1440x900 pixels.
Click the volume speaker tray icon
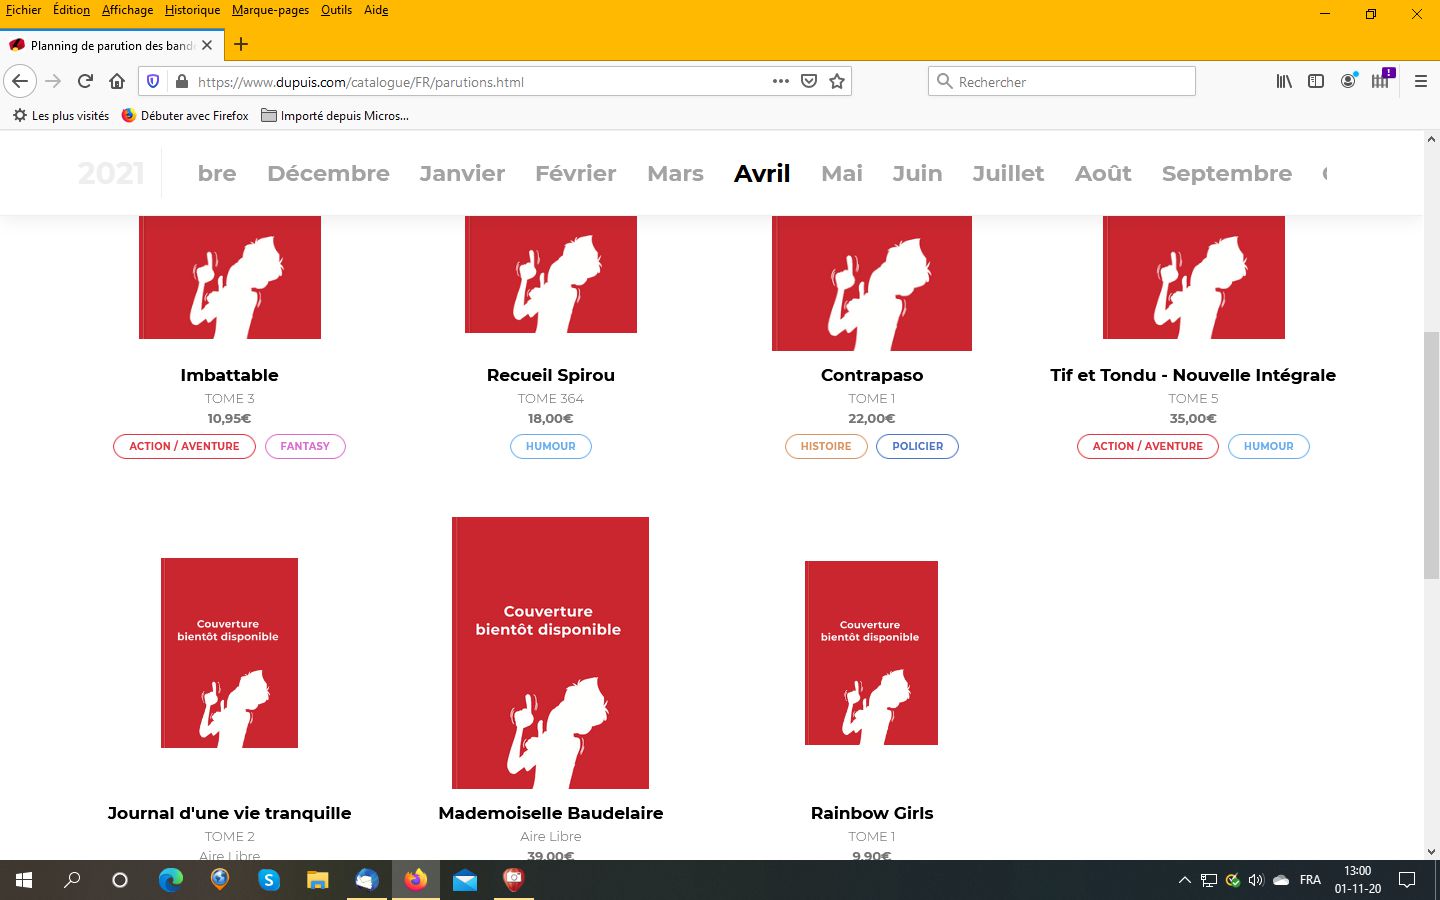pos(1256,880)
